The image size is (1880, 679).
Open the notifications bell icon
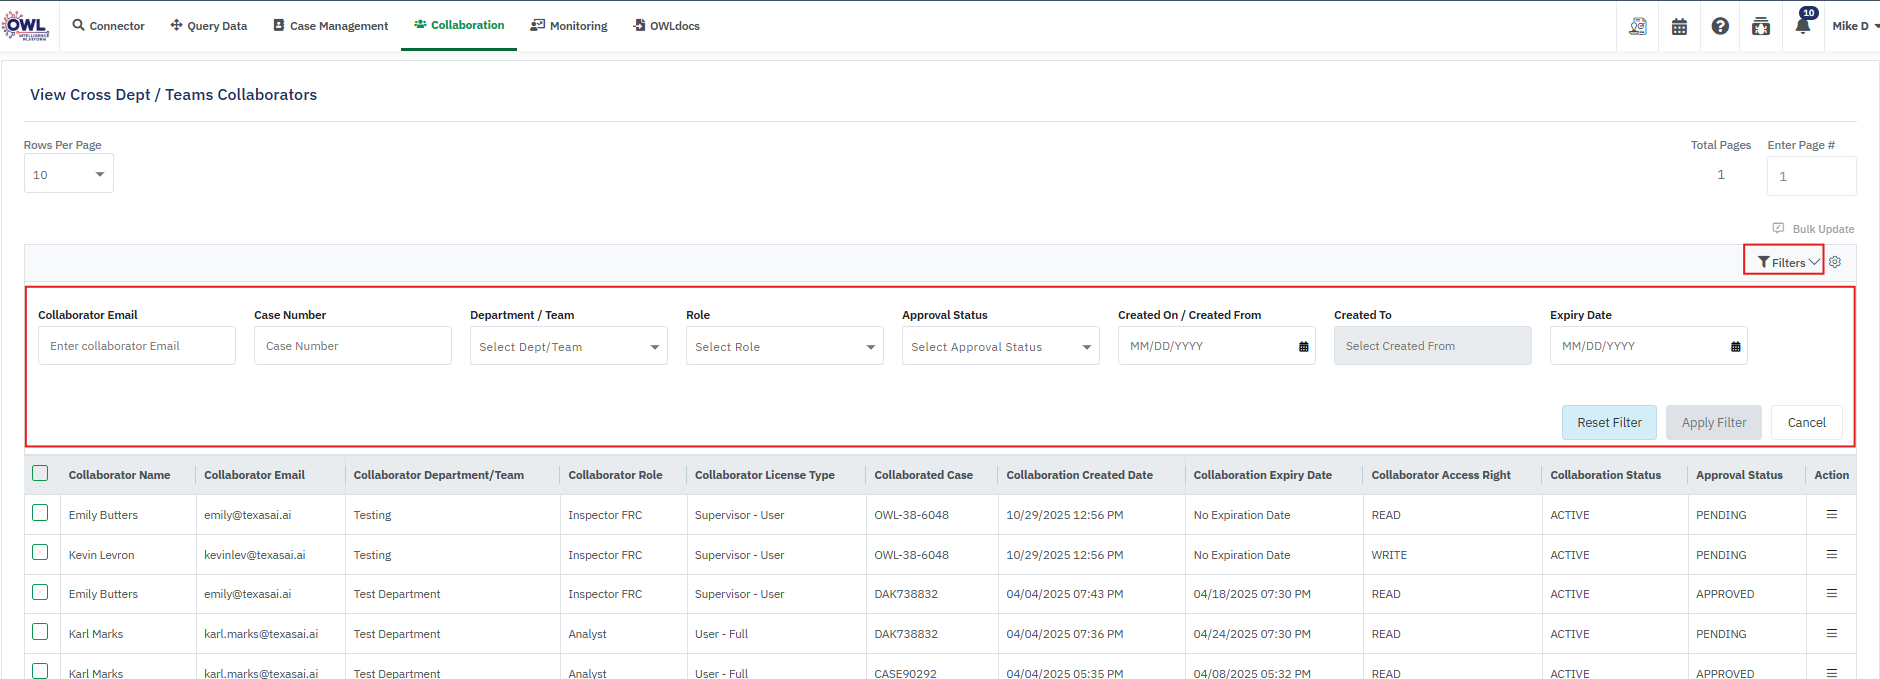click(x=1802, y=26)
